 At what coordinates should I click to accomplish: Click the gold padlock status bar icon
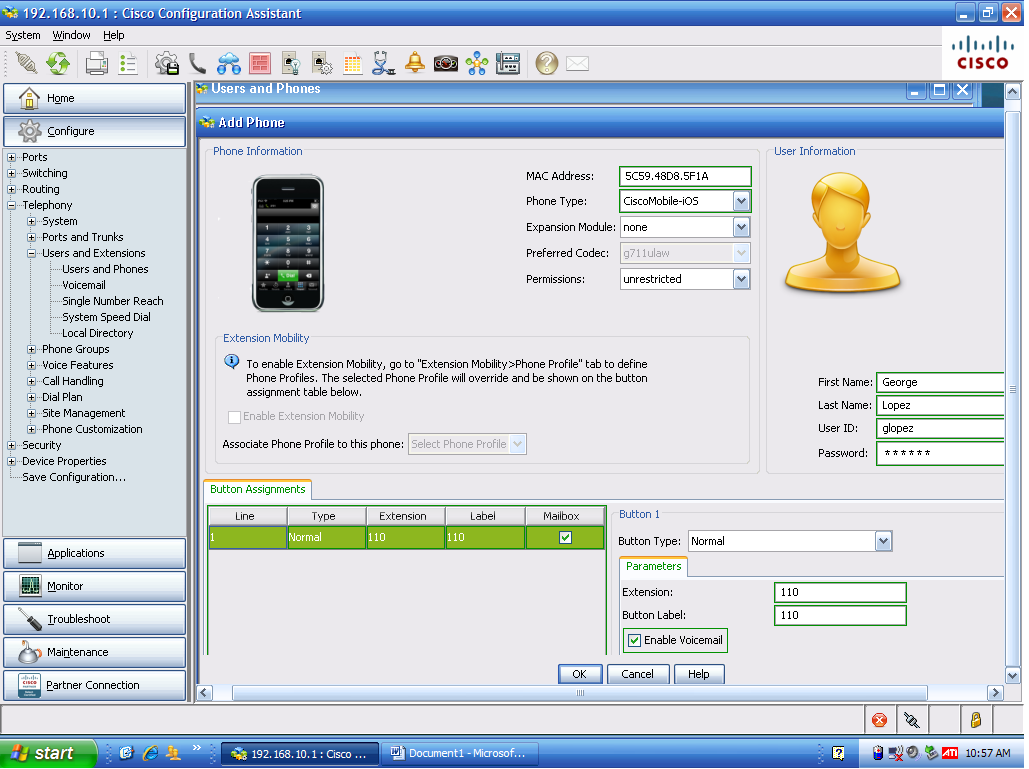(x=976, y=720)
